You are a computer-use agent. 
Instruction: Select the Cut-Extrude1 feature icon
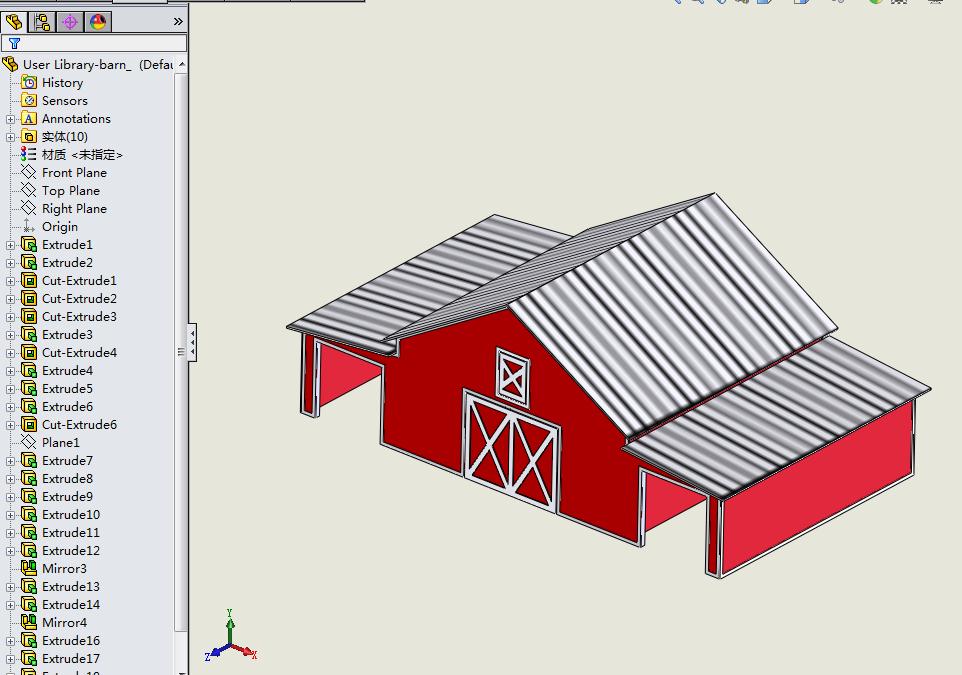coord(29,280)
